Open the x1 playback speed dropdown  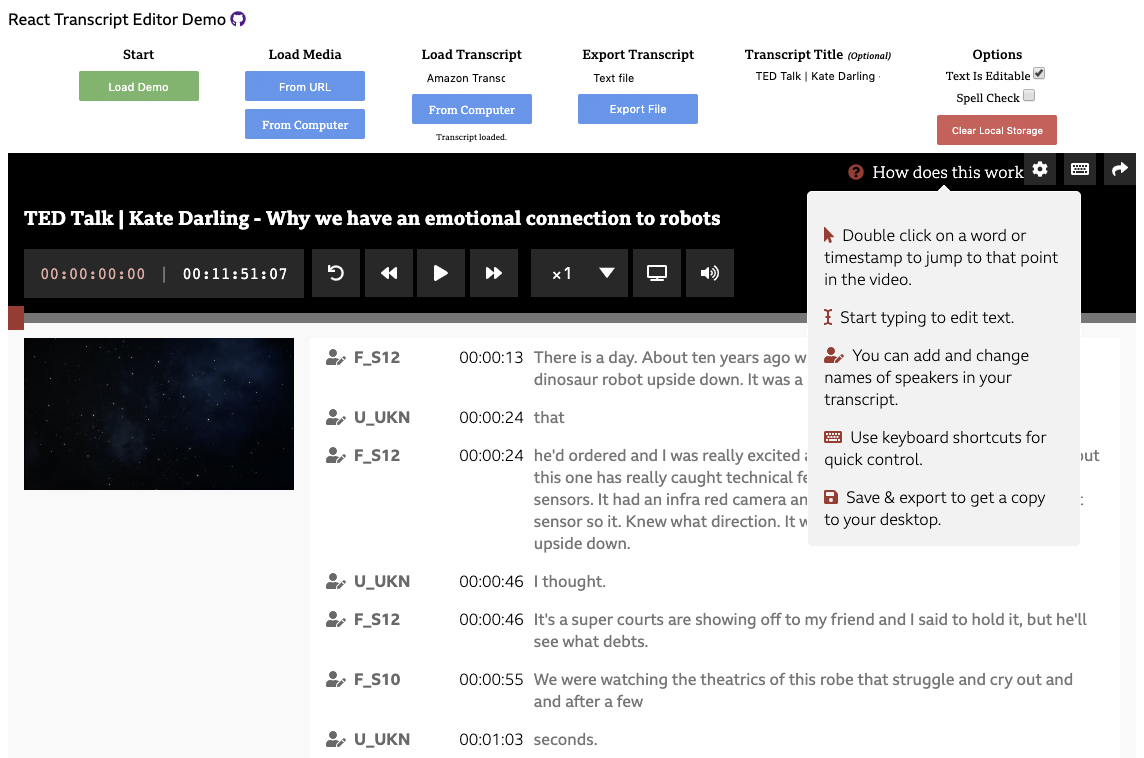(579, 273)
